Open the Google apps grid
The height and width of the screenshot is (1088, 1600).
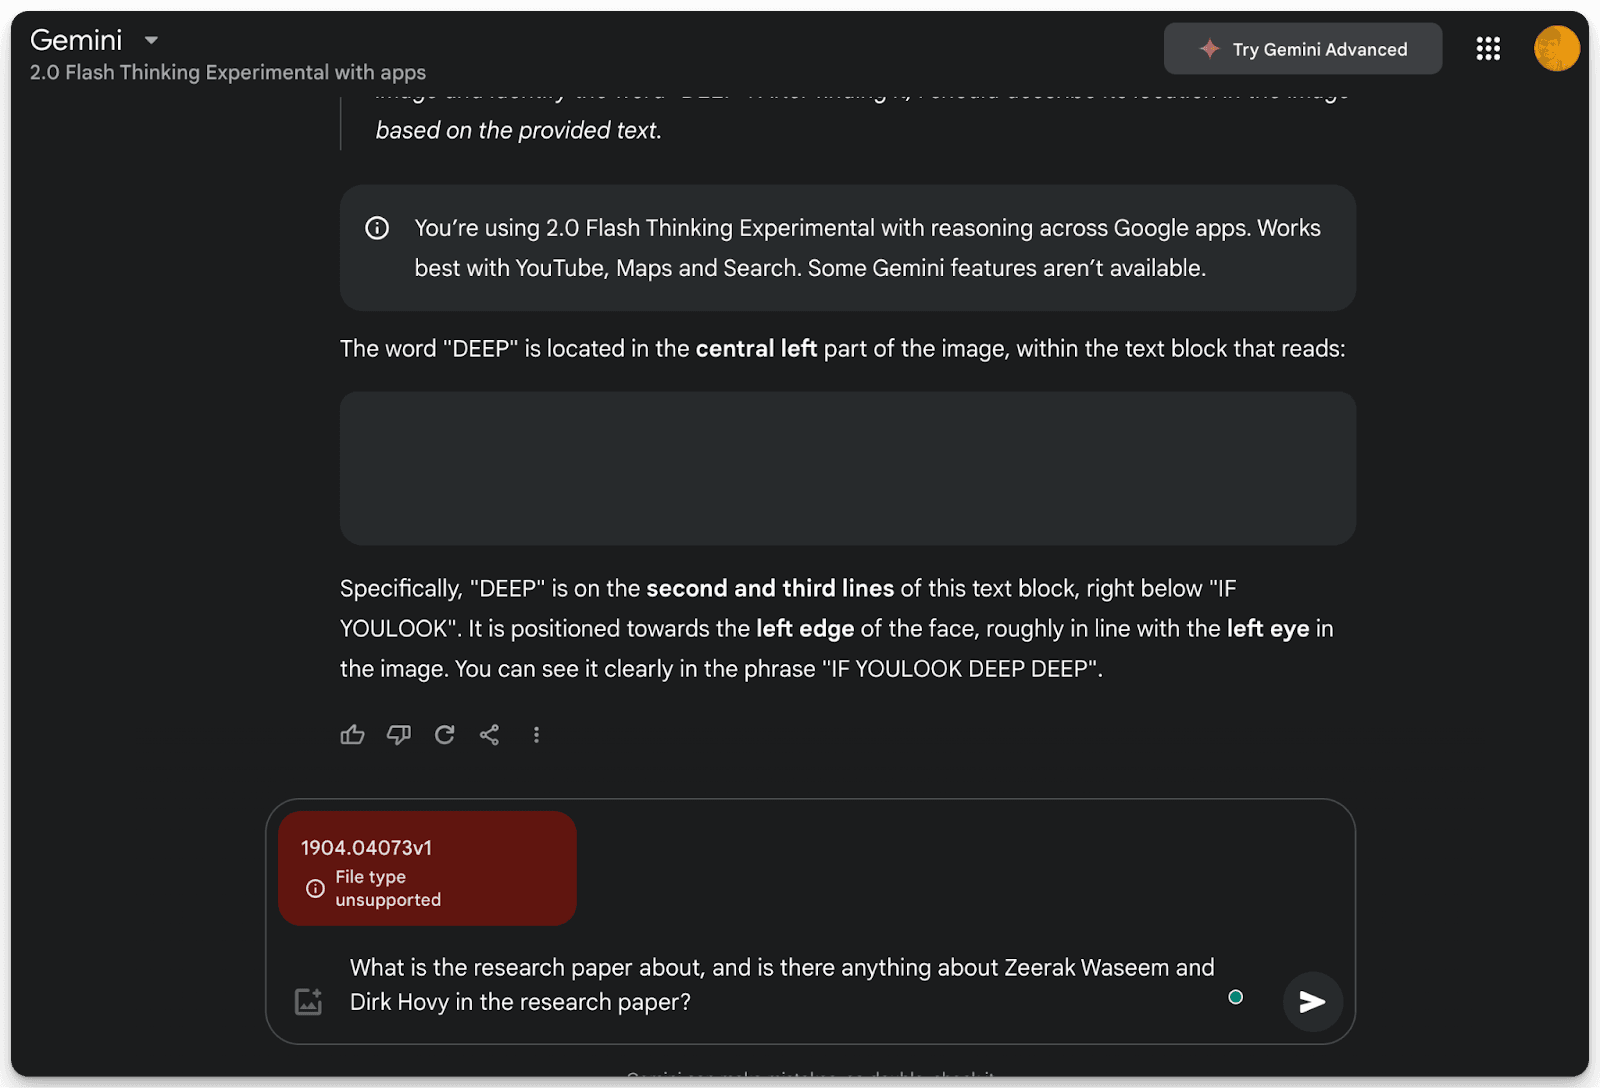(1488, 49)
